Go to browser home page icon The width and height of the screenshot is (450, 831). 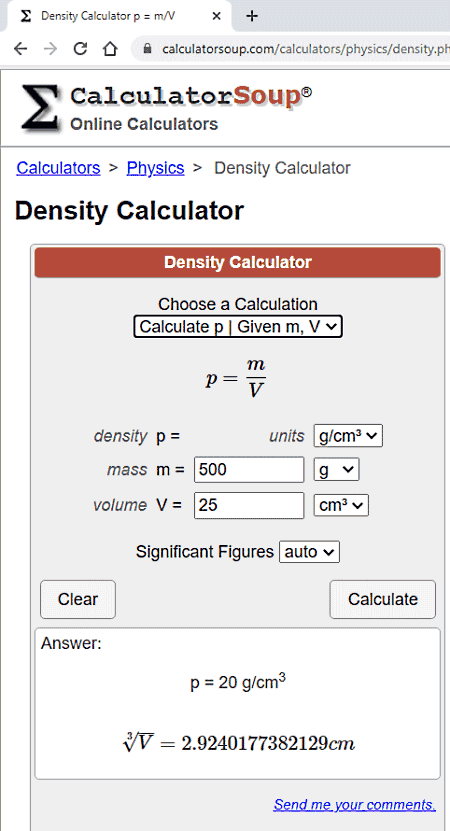110,49
